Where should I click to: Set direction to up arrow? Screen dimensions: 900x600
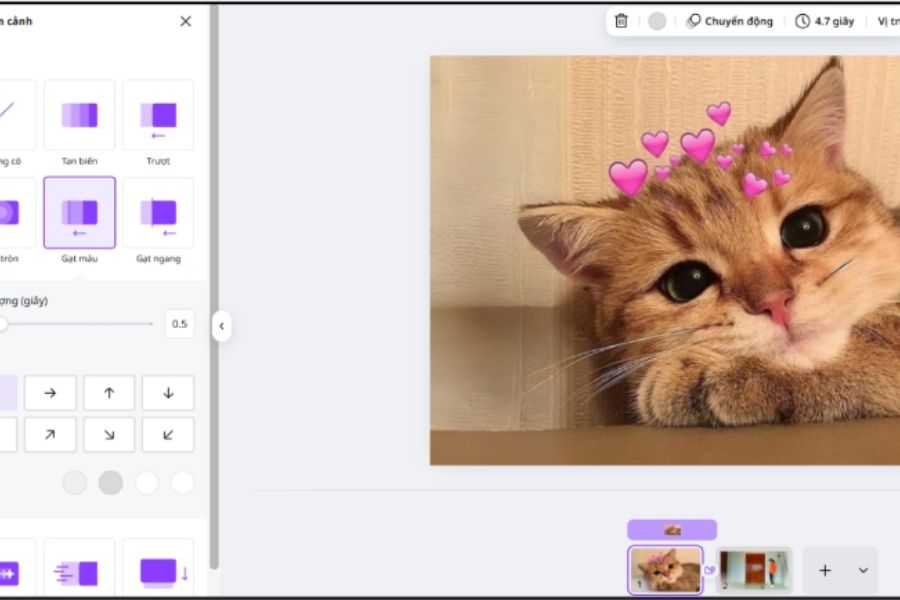[109, 393]
